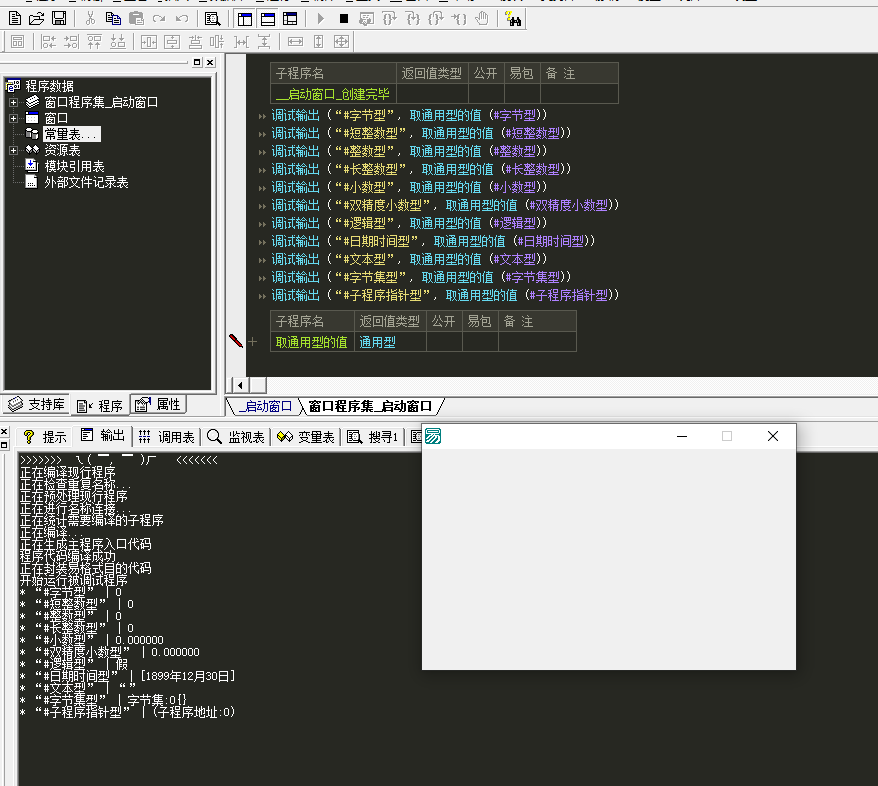This screenshot has height=786, width=878.
Task: Expand the 取通用型的值 subroutine with the plus sign
Action: click(253, 341)
